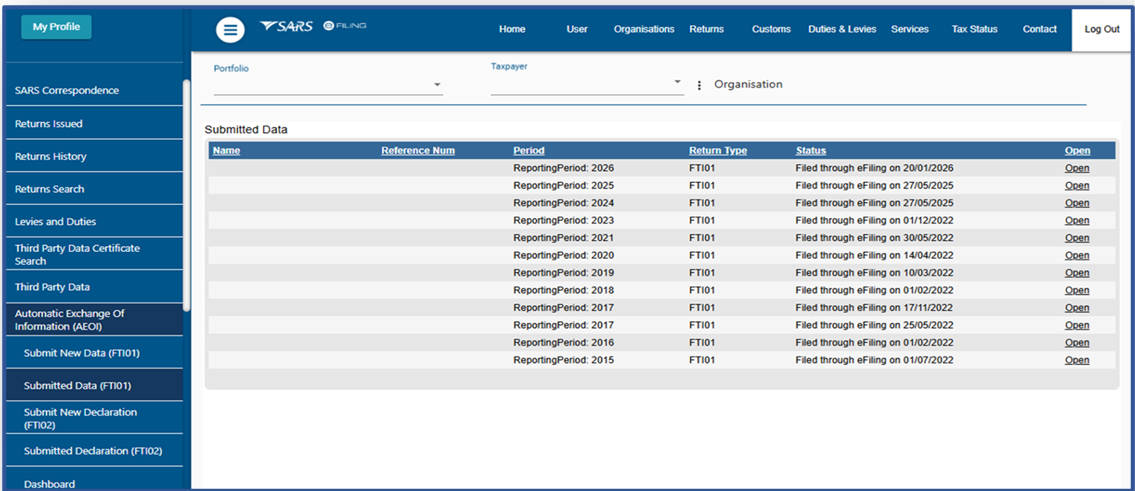
Task: Open the three-dot options beside Organisation
Action: [x=699, y=85]
